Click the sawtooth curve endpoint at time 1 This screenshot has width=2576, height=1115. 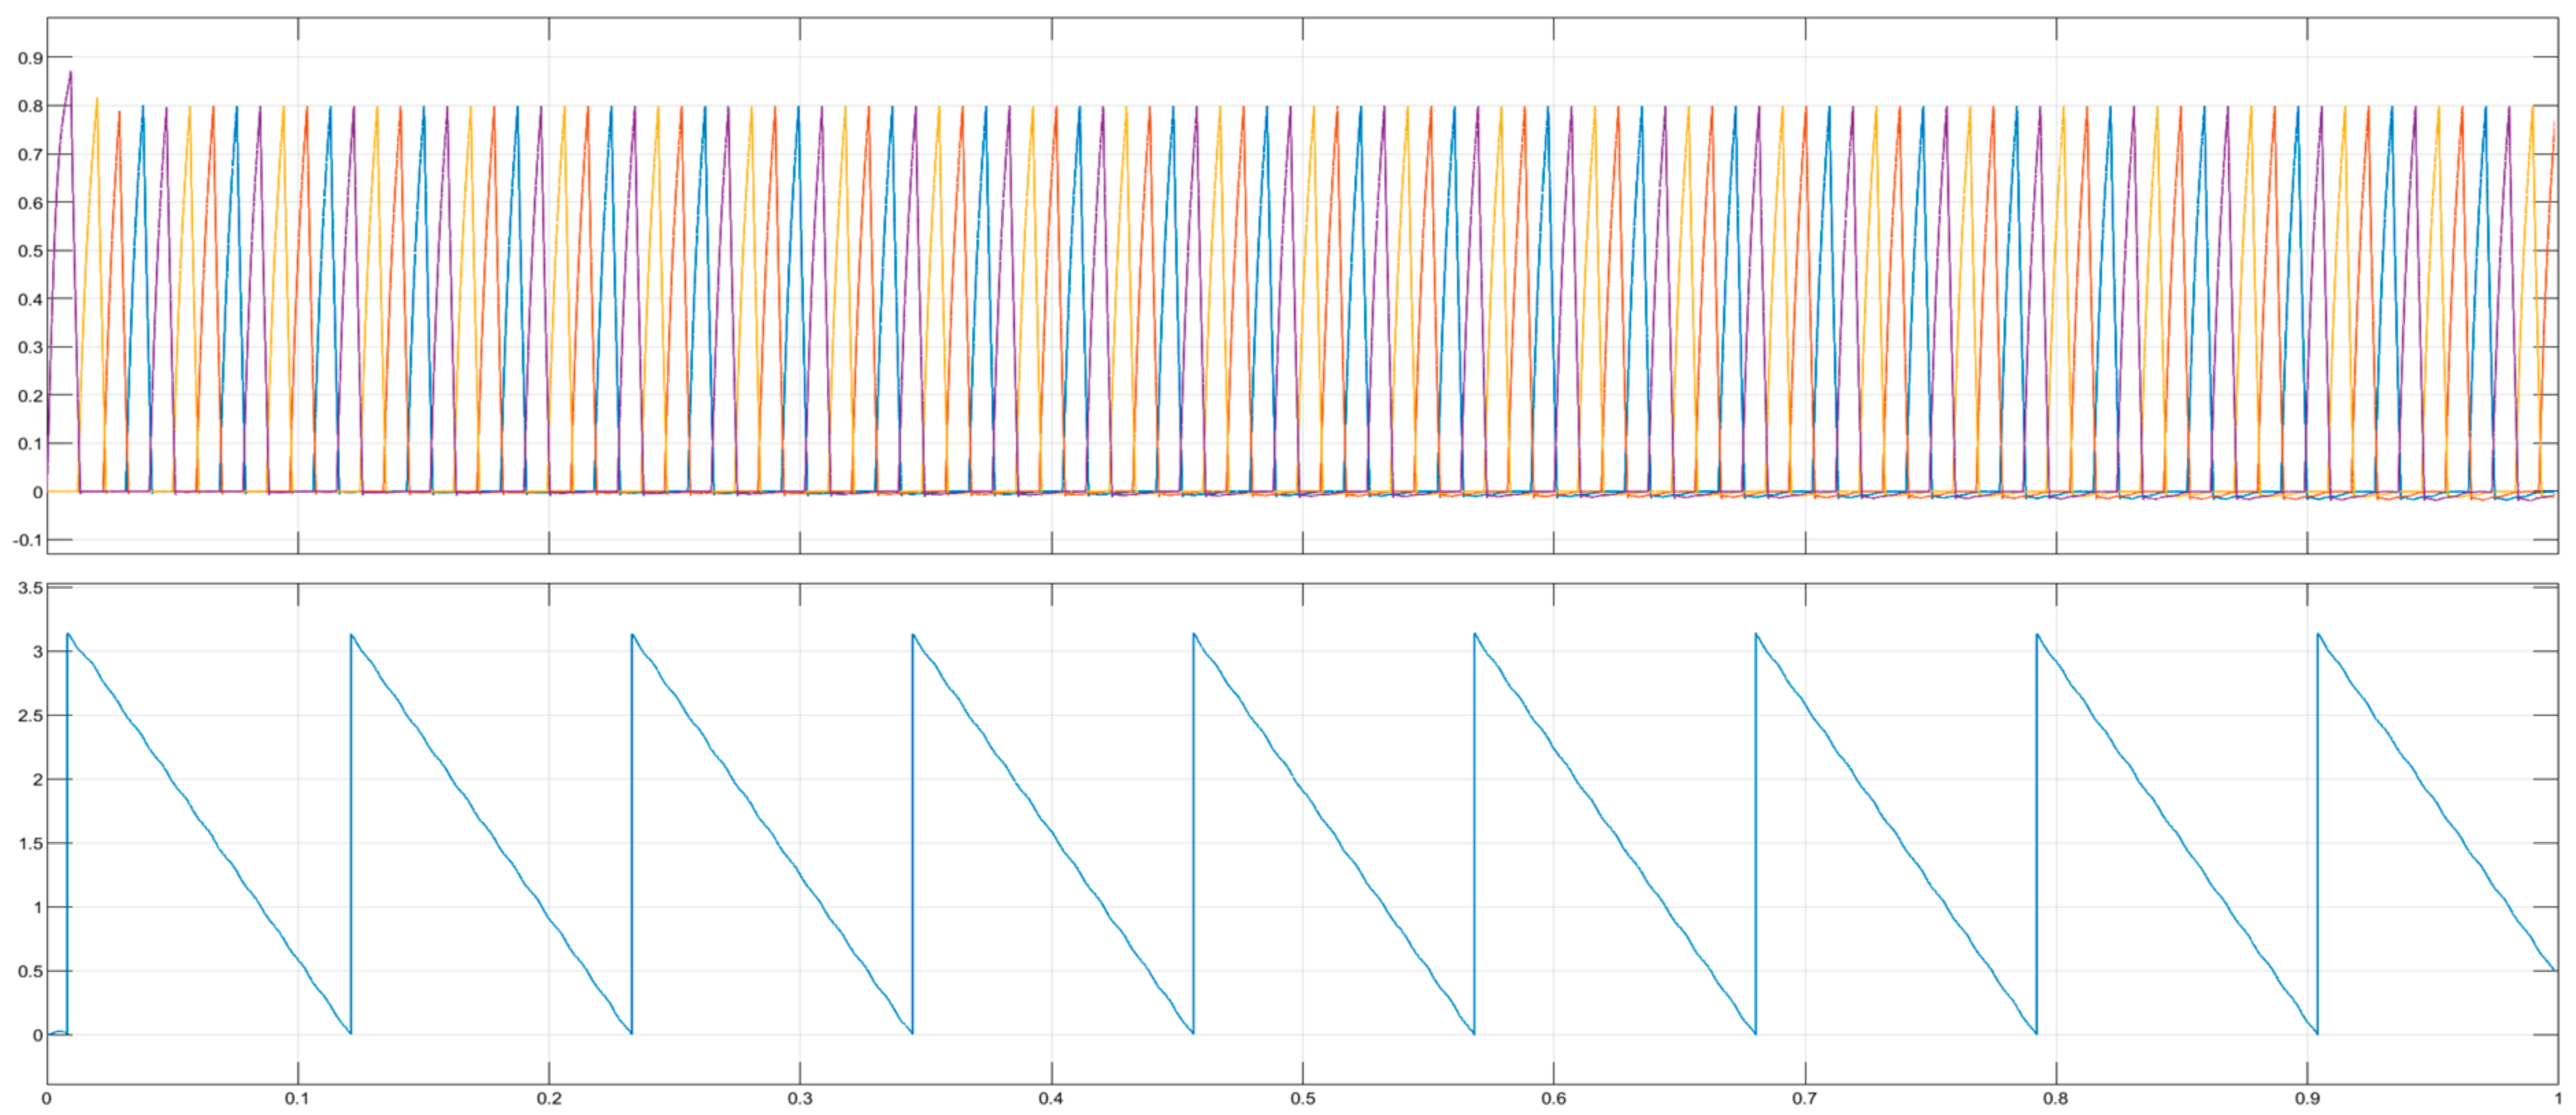click(2555, 970)
